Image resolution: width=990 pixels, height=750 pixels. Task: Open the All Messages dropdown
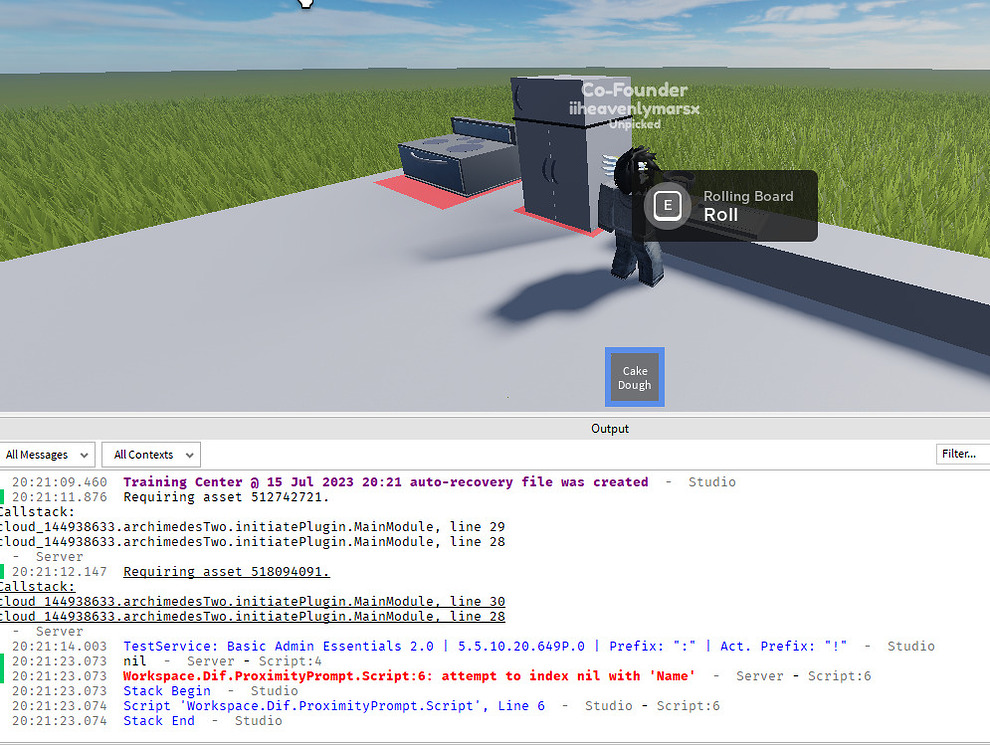[x=47, y=454]
